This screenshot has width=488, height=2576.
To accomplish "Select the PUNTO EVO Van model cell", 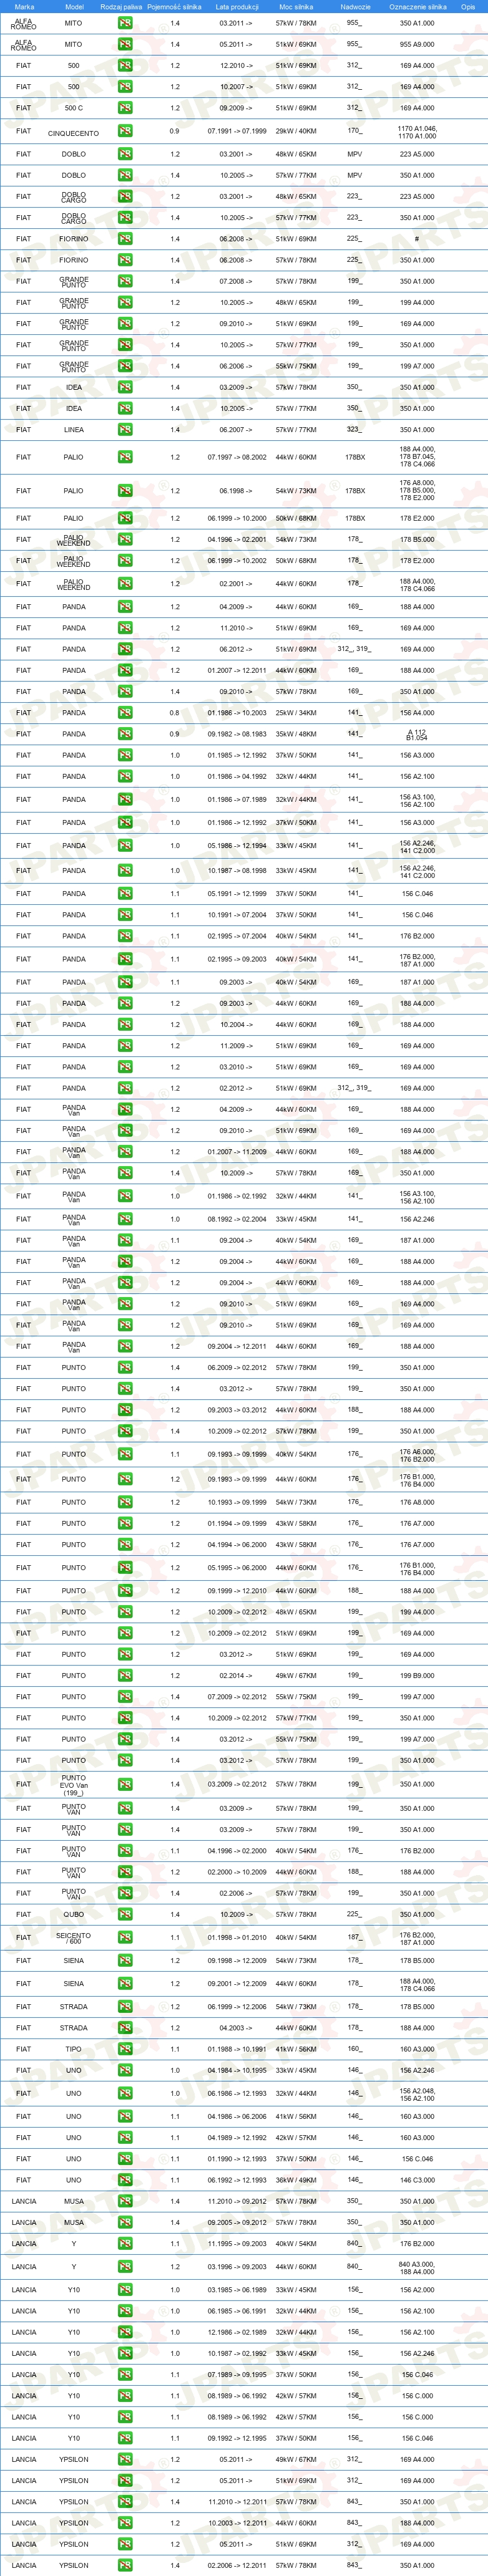I will 74,1784.
